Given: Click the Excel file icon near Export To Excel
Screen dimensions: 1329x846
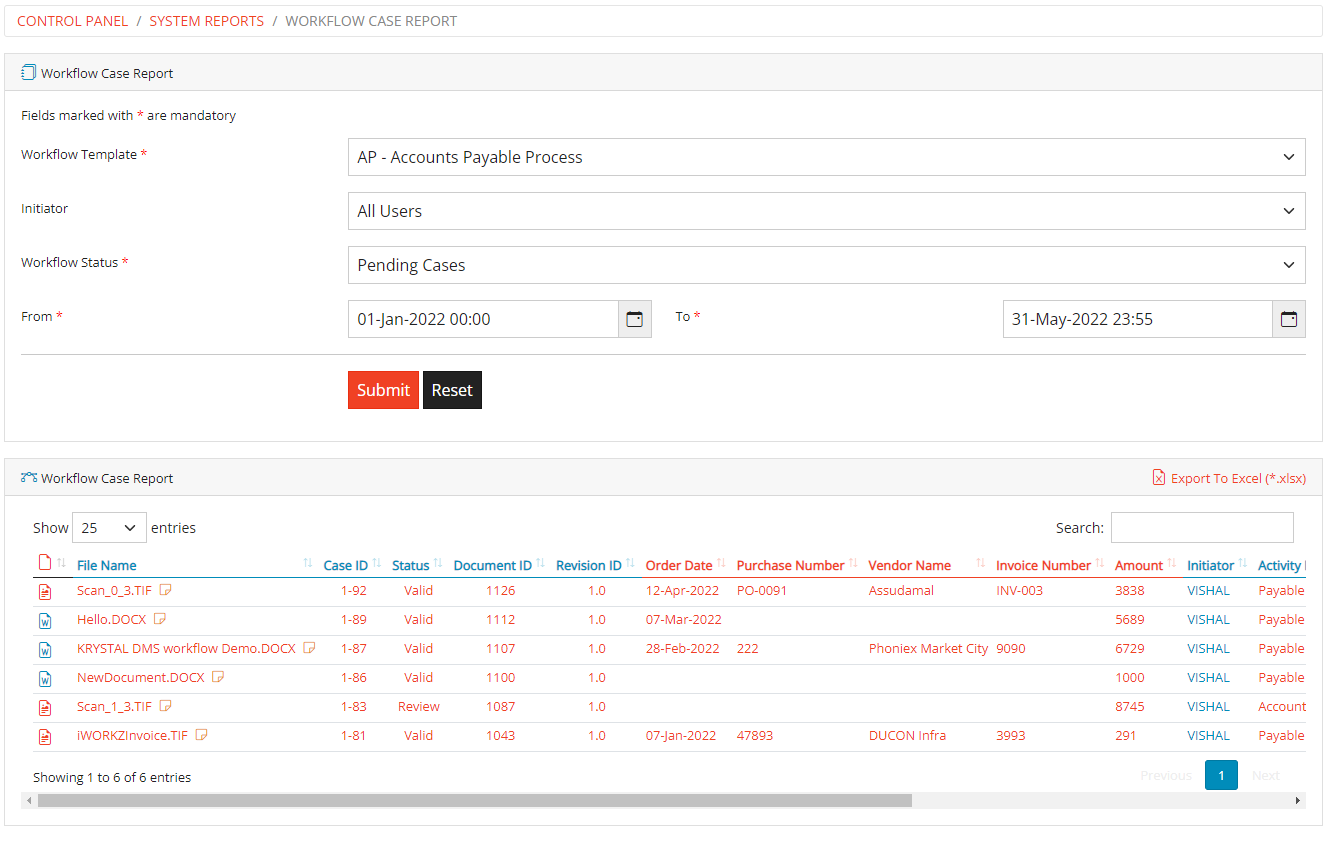Looking at the screenshot, I should 1158,478.
